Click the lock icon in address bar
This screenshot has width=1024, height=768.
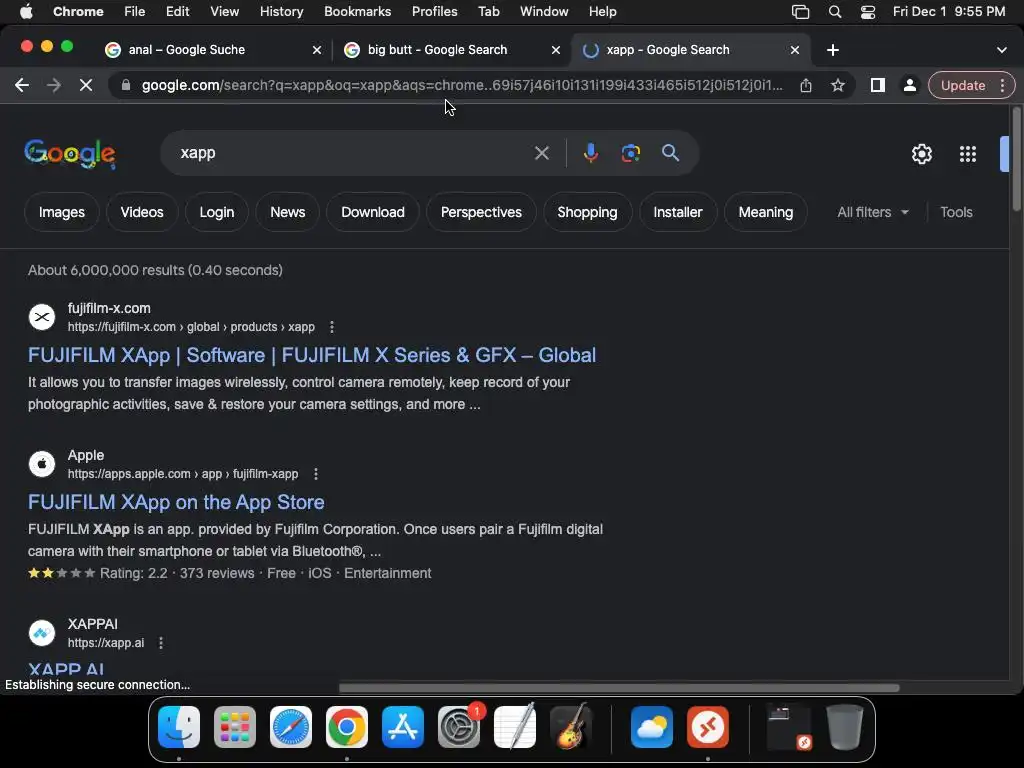click(125, 86)
